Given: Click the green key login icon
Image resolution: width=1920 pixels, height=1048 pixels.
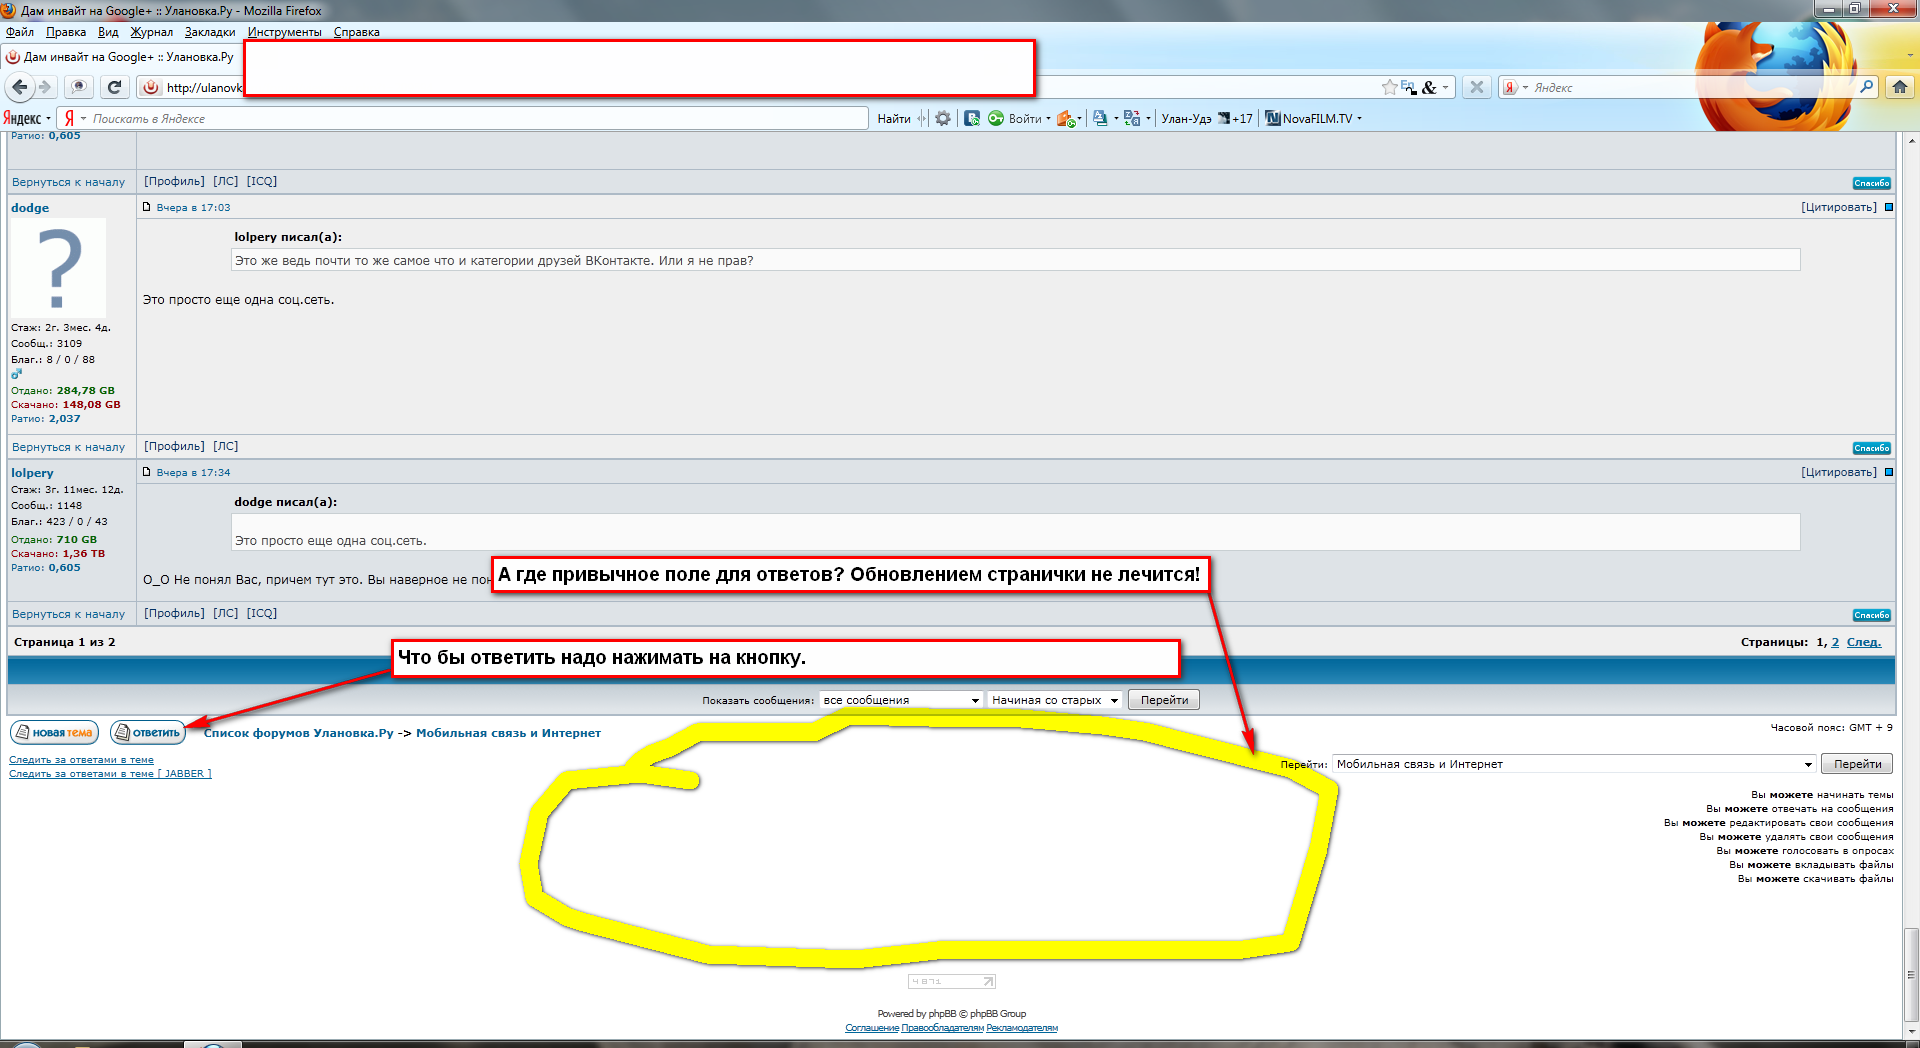Looking at the screenshot, I should tap(996, 118).
